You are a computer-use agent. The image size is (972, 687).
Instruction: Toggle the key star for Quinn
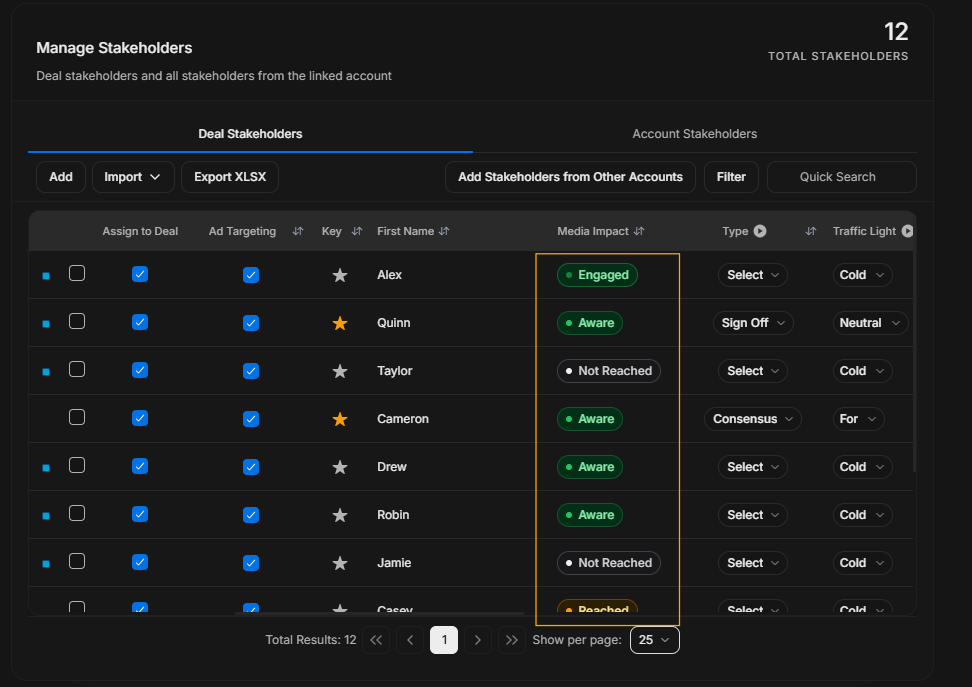(340, 323)
